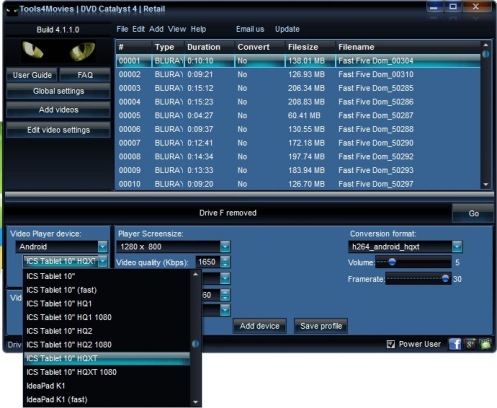Select row 00004 Fast Five Dom_50286
The image size is (497, 408).
coord(298,102)
